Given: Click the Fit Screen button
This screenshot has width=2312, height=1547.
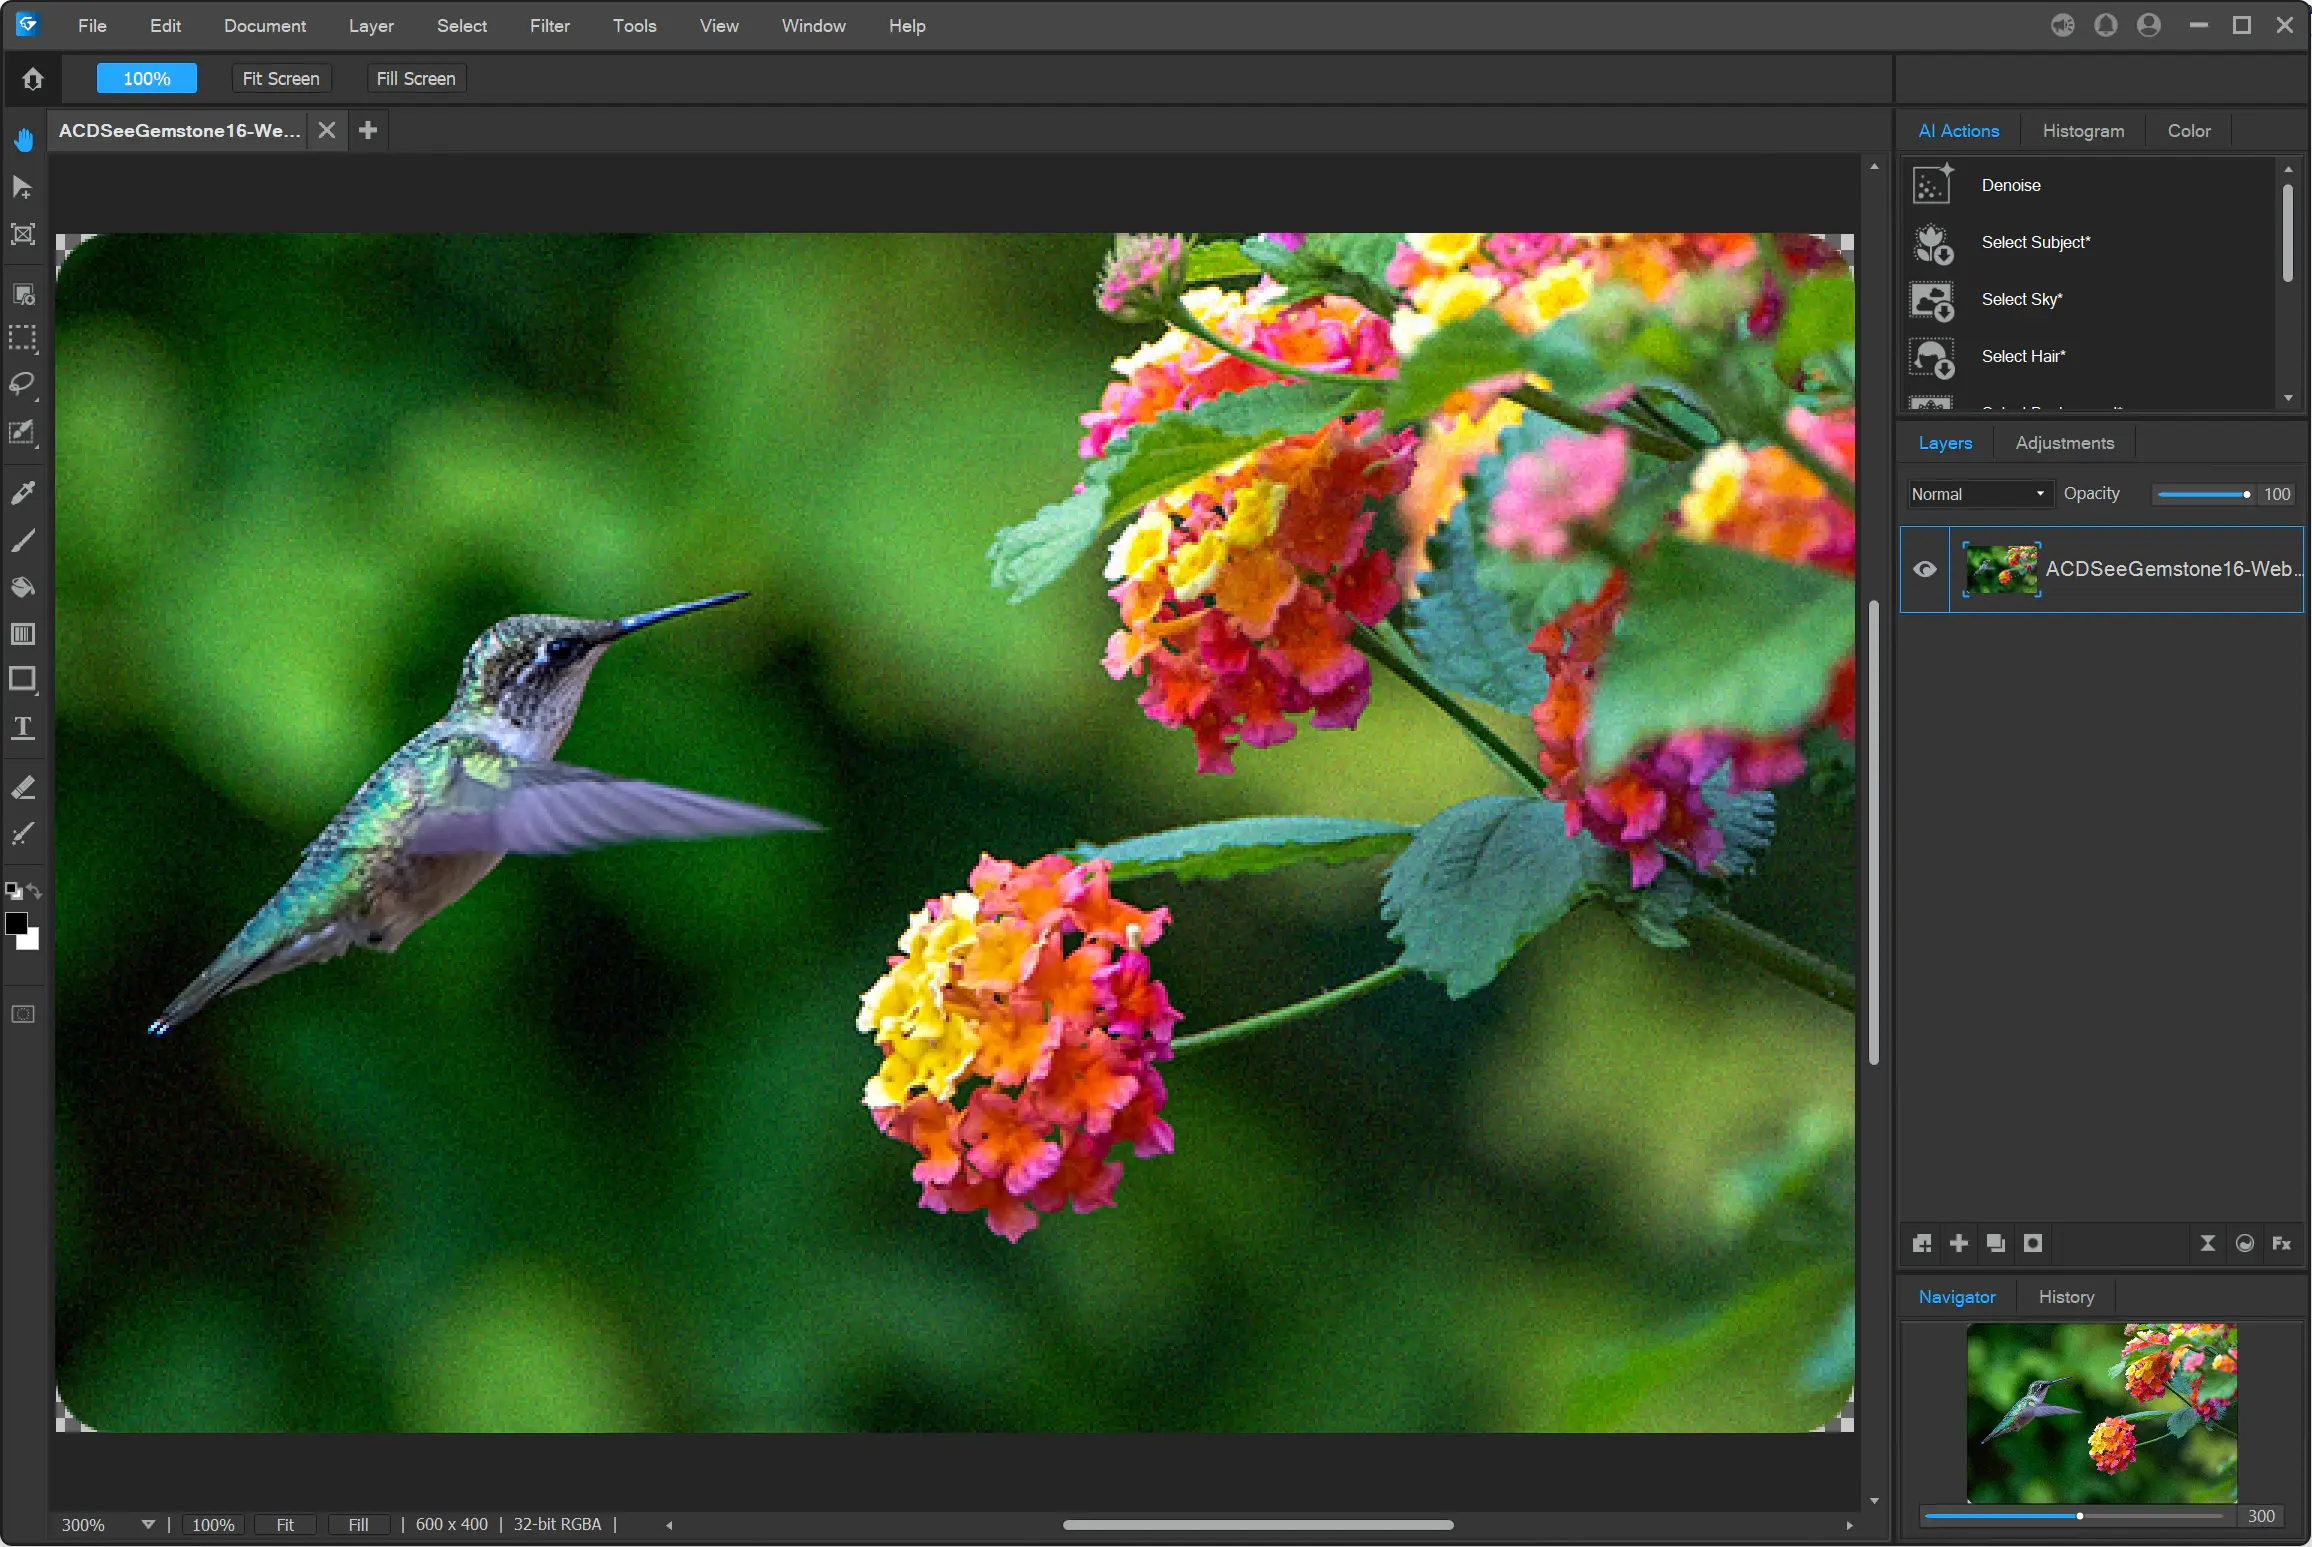Looking at the screenshot, I should 281,78.
